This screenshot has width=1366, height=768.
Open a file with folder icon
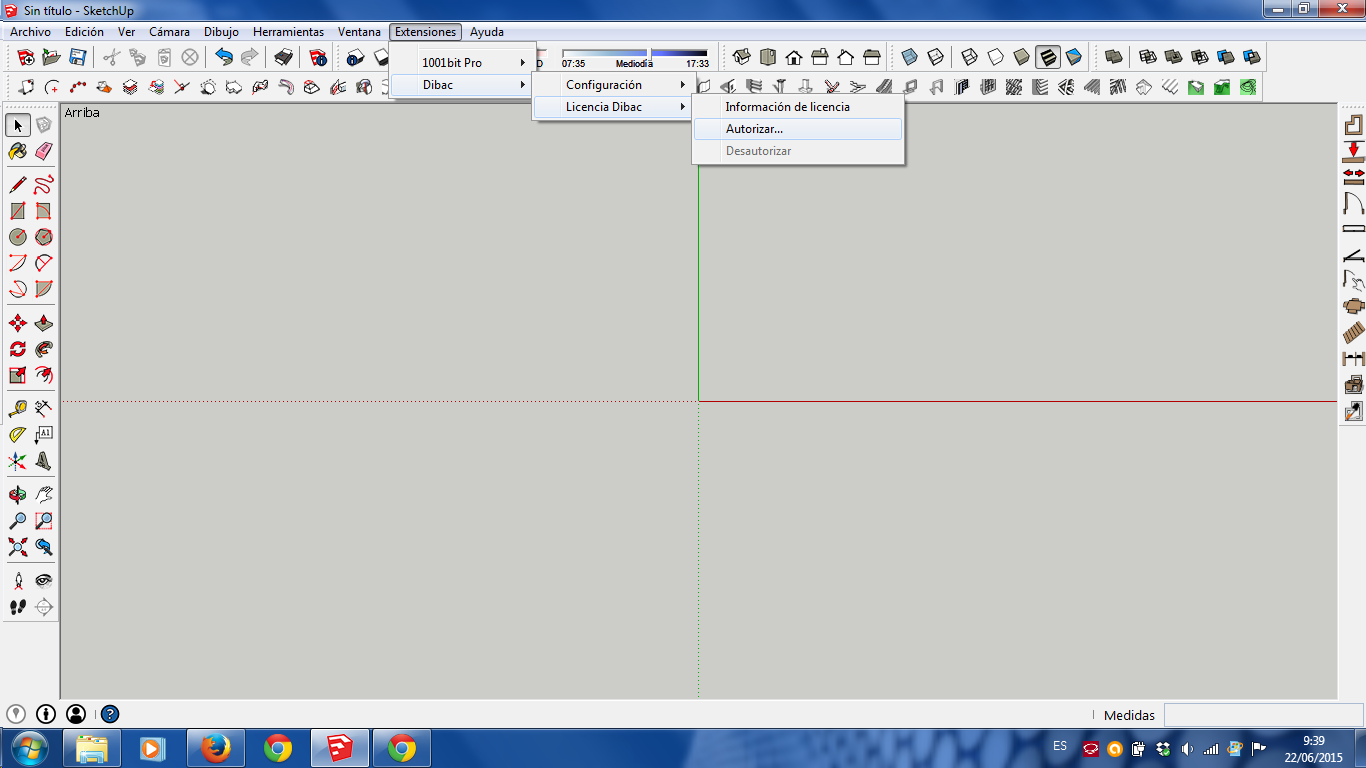pyautogui.click(x=52, y=57)
